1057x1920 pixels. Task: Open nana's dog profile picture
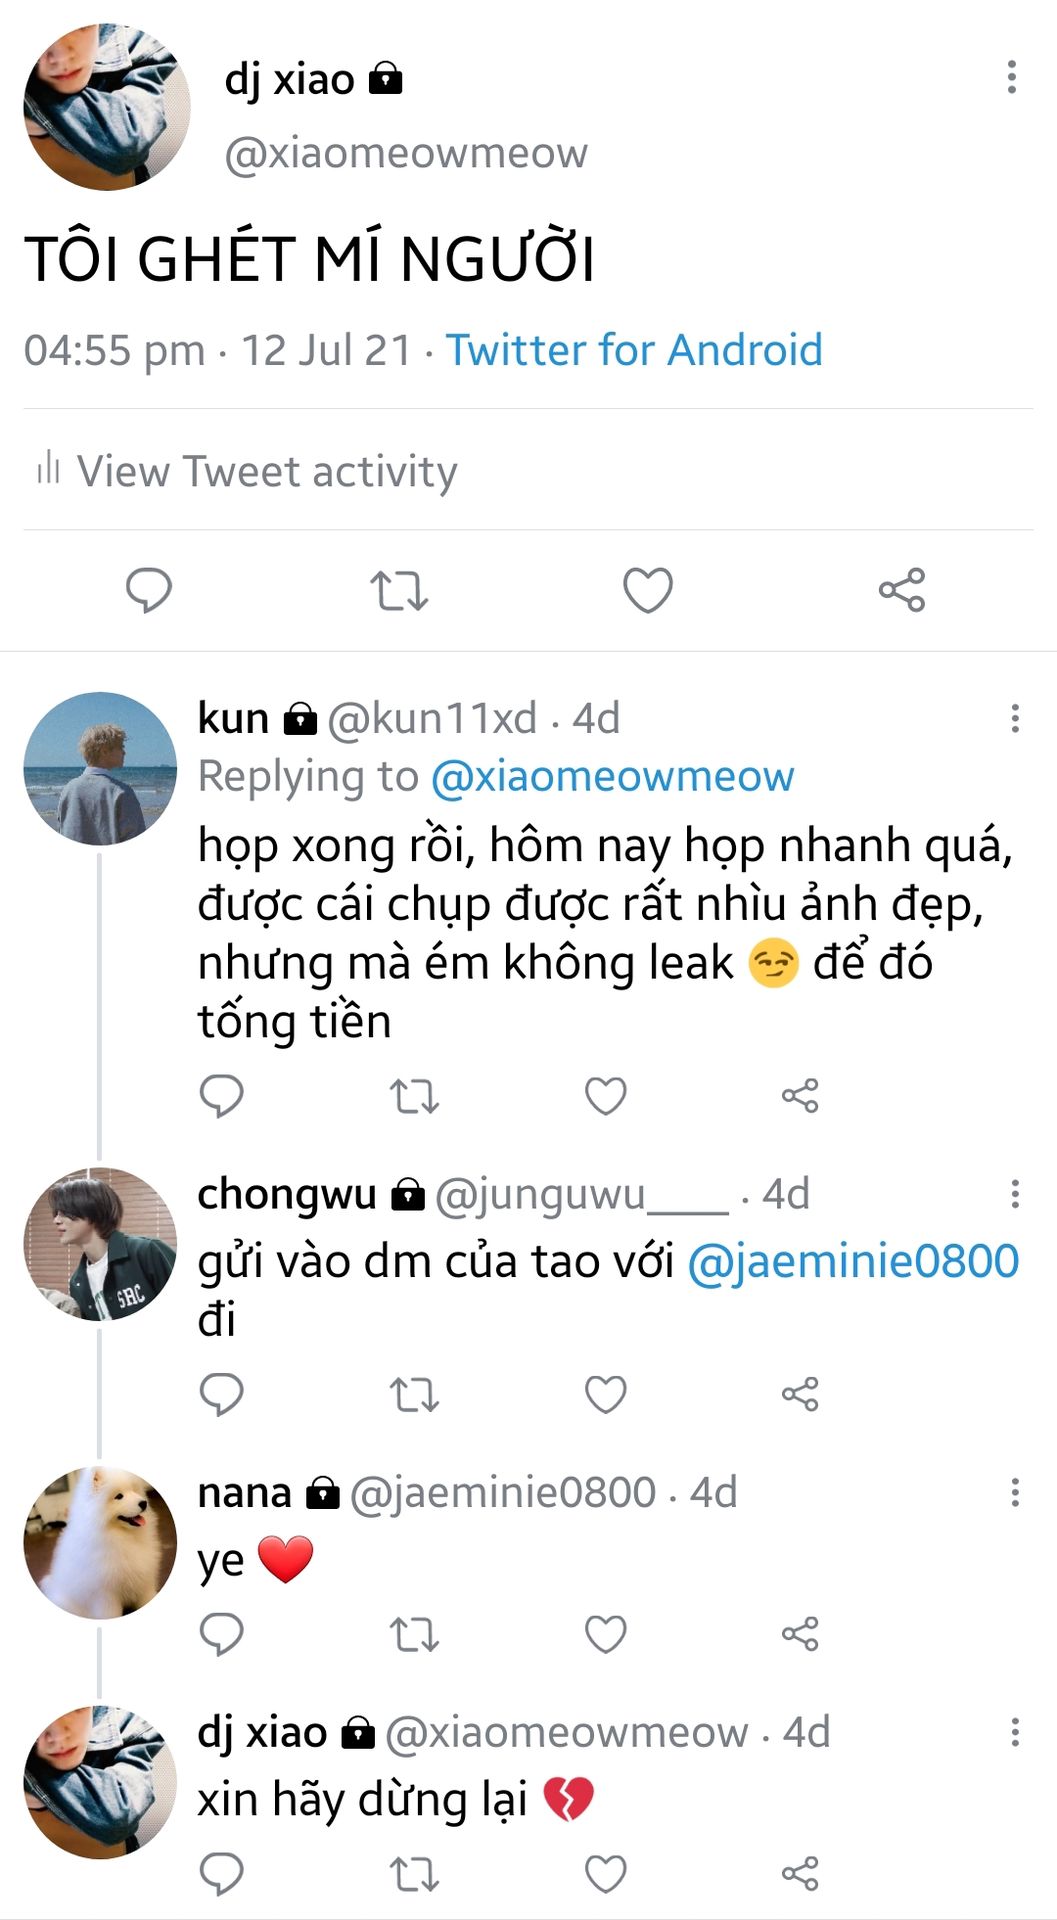tap(100, 1543)
